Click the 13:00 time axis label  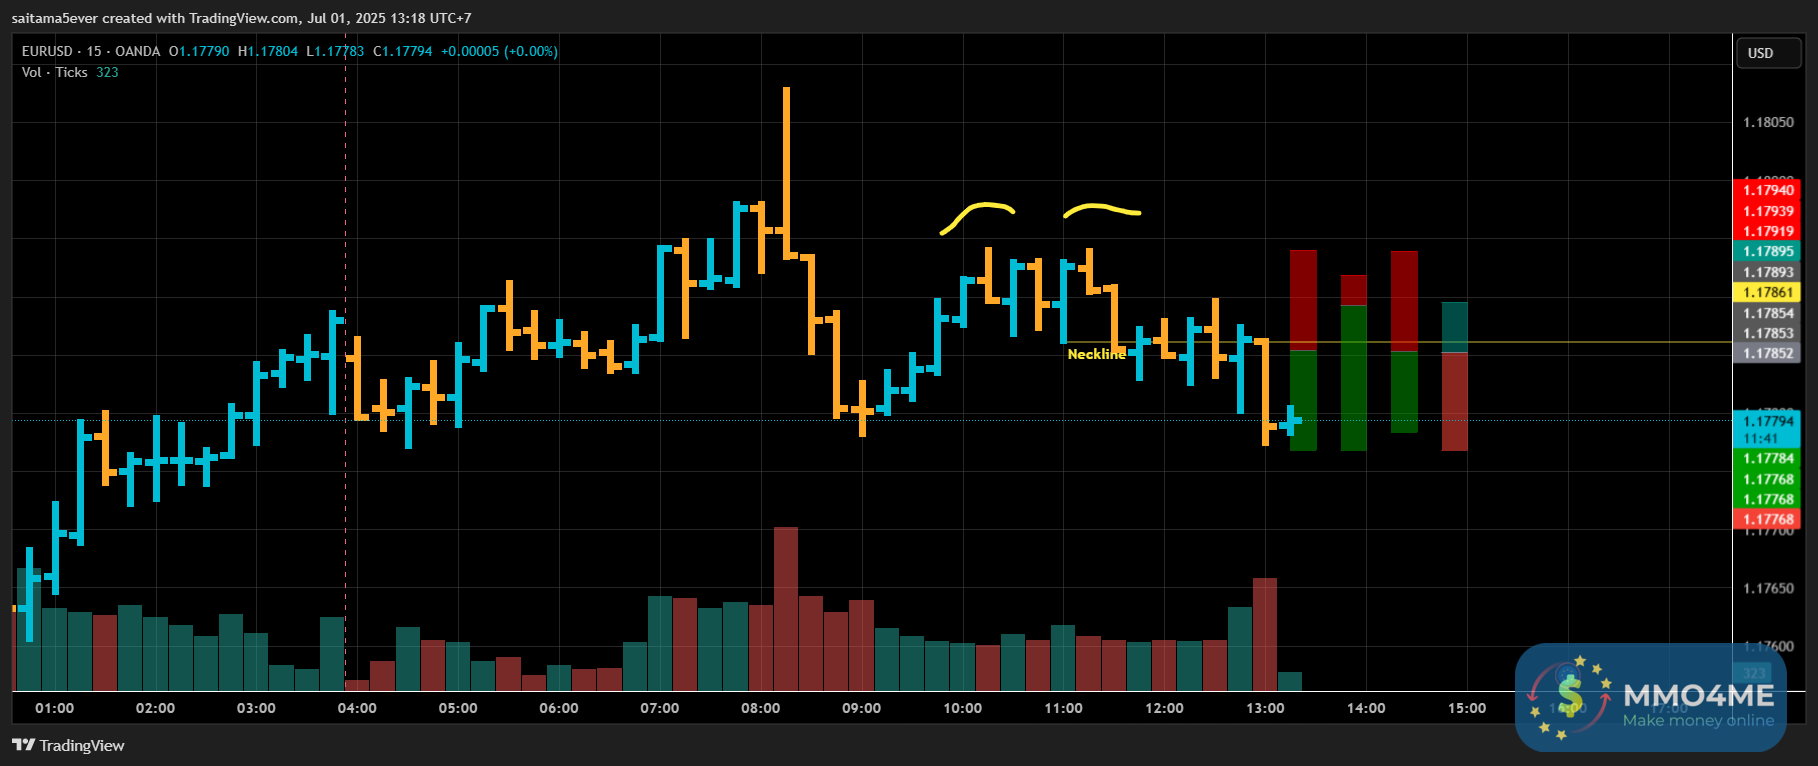pos(1265,708)
